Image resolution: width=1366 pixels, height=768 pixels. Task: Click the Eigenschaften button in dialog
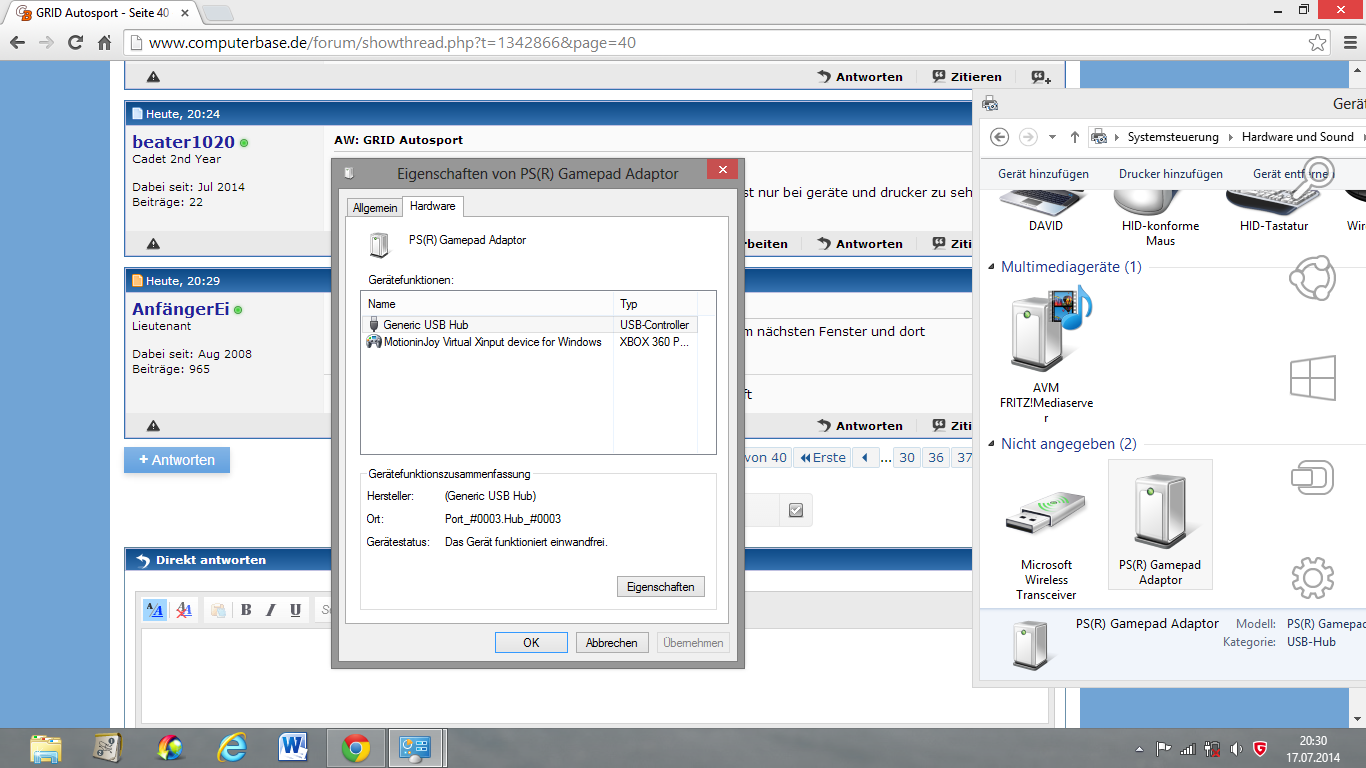[661, 587]
